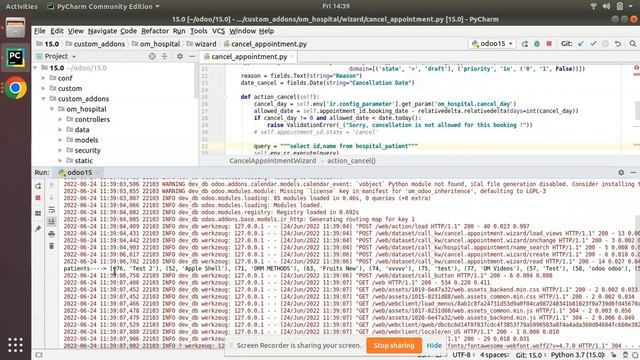The height and width of the screenshot is (360, 640).
Task: Click the wizard breadcrumb in navigation bar
Action: tap(202, 44)
